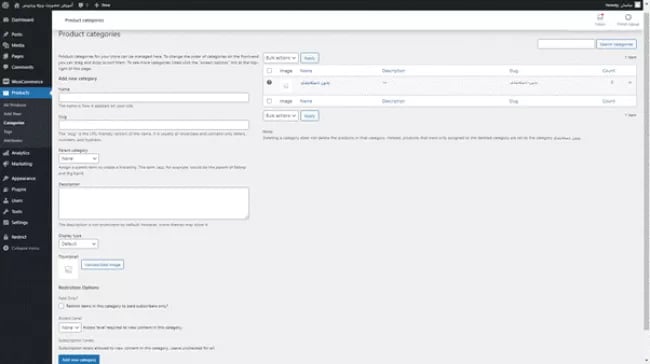Sort by Name in the table header
The width and height of the screenshot is (650, 364).
point(306,71)
